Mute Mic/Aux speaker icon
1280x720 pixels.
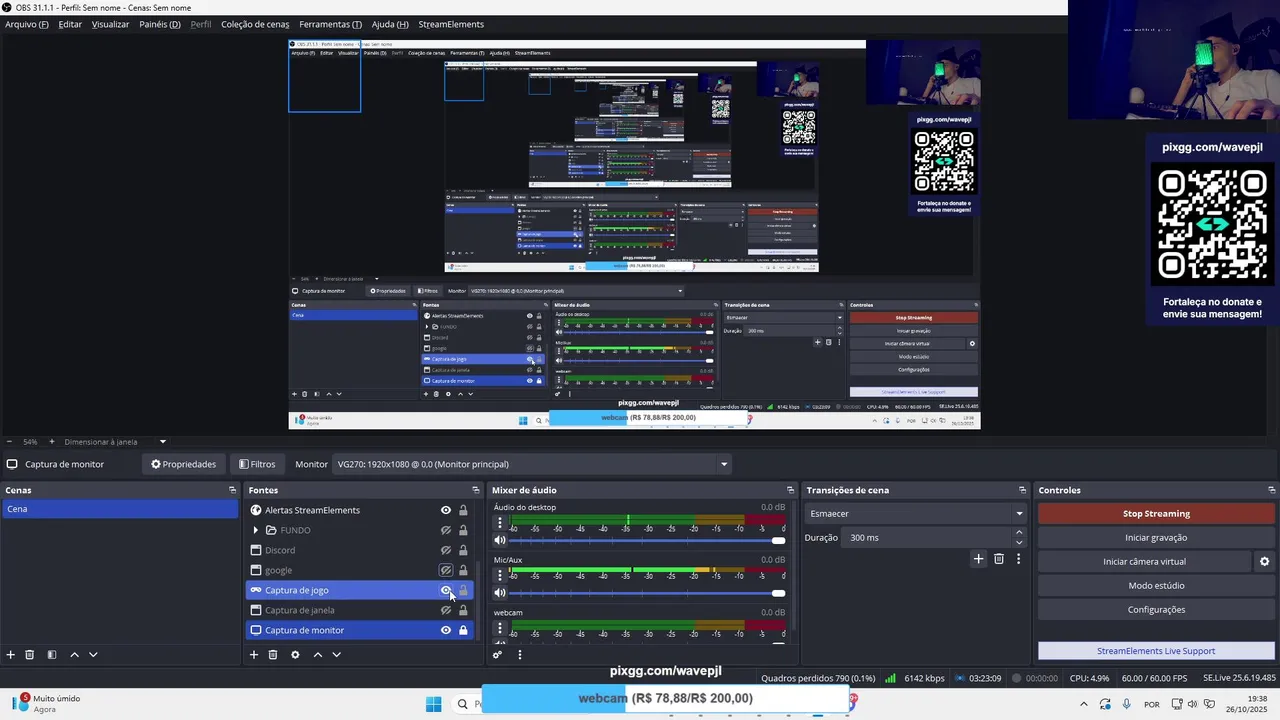(x=500, y=593)
